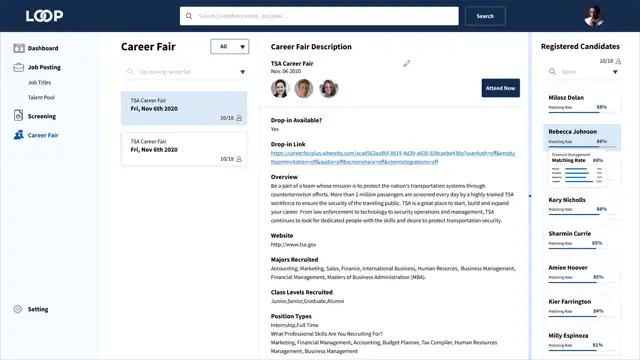Select Career Fair in sidebar
Image resolution: width=640 pixels, height=360 pixels.
pyautogui.click(x=43, y=135)
